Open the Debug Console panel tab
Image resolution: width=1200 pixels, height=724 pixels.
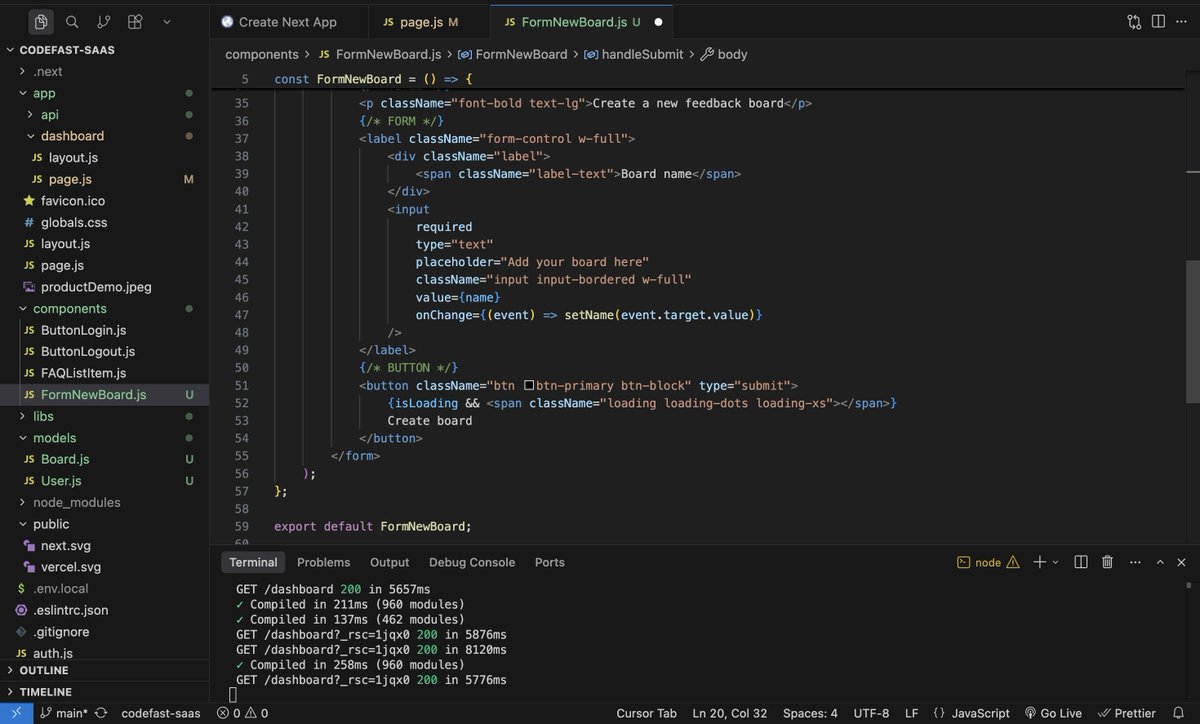tap(472, 562)
